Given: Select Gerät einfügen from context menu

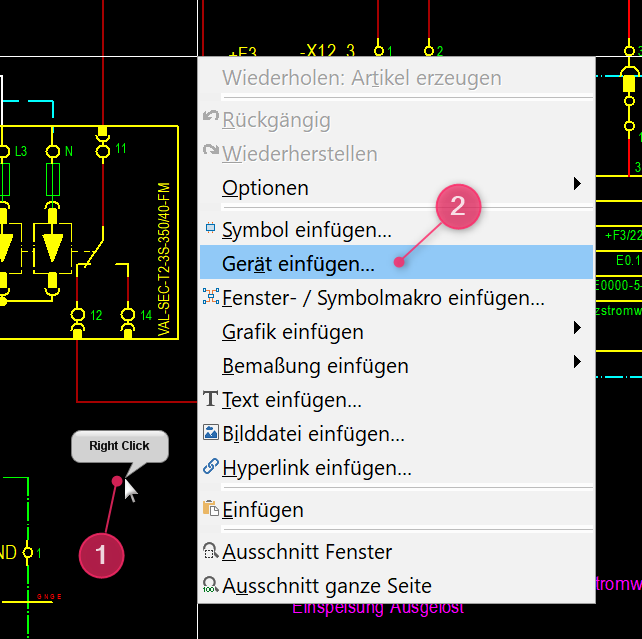Looking at the screenshot, I should coord(298,263).
